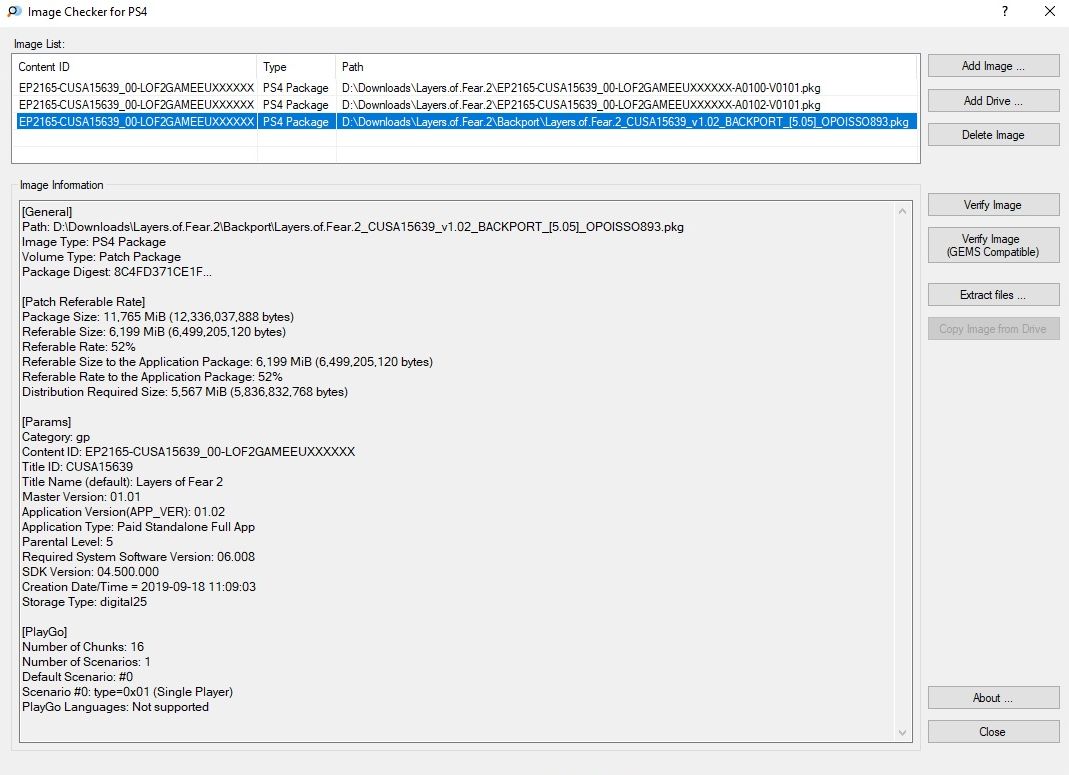Click the Close button at bottom right

tap(993, 732)
